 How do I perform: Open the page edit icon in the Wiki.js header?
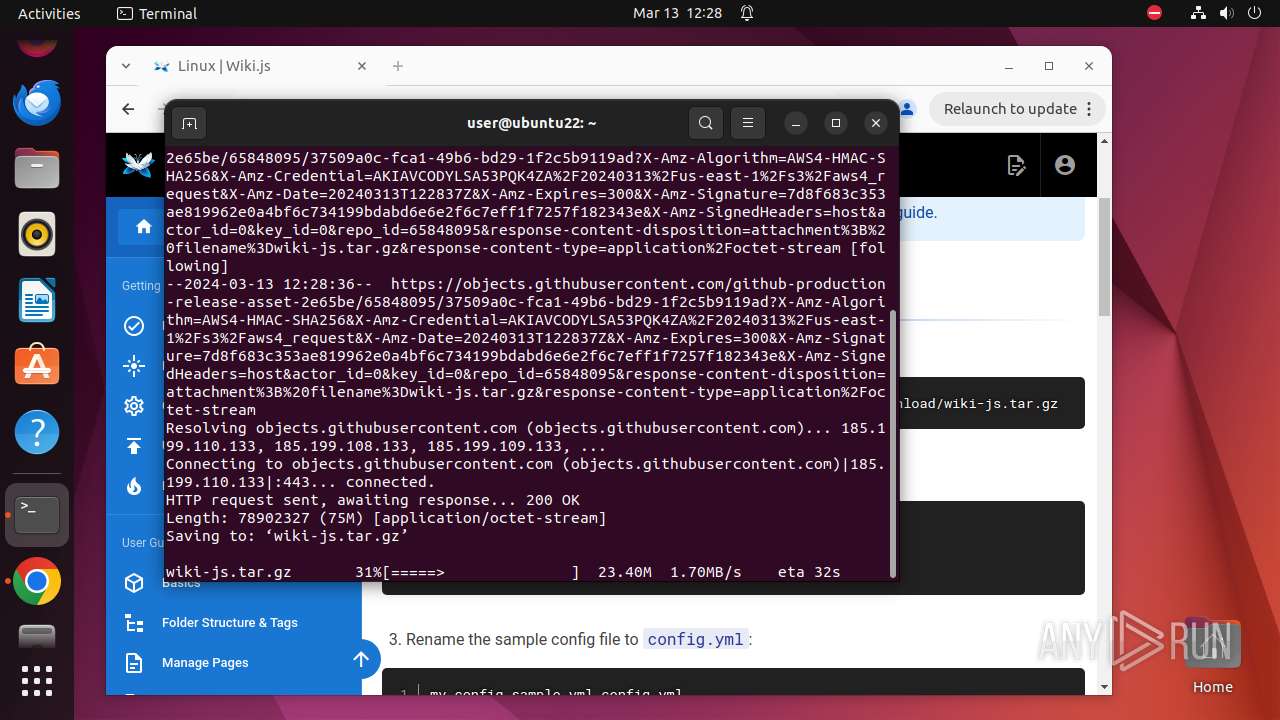[x=1017, y=165]
